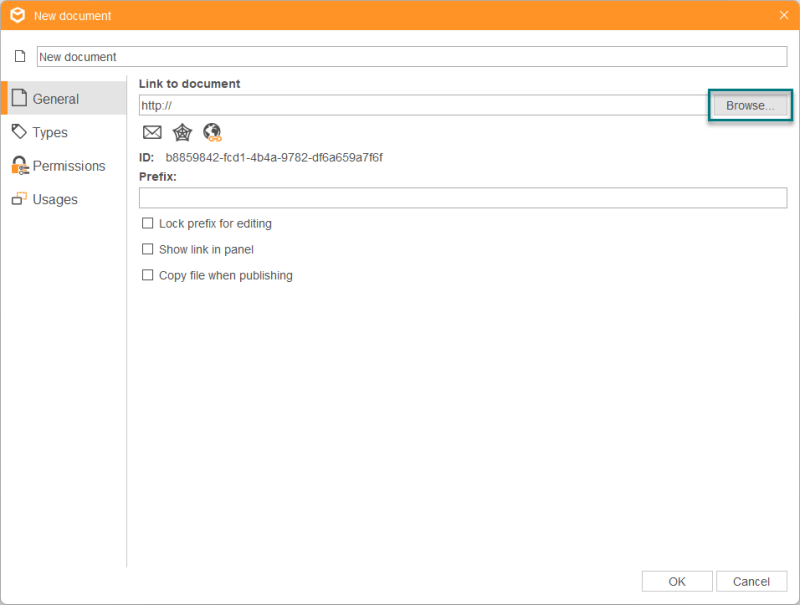Enable Lock prefix for editing
The width and height of the screenshot is (800, 605).
pyautogui.click(x=148, y=223)
